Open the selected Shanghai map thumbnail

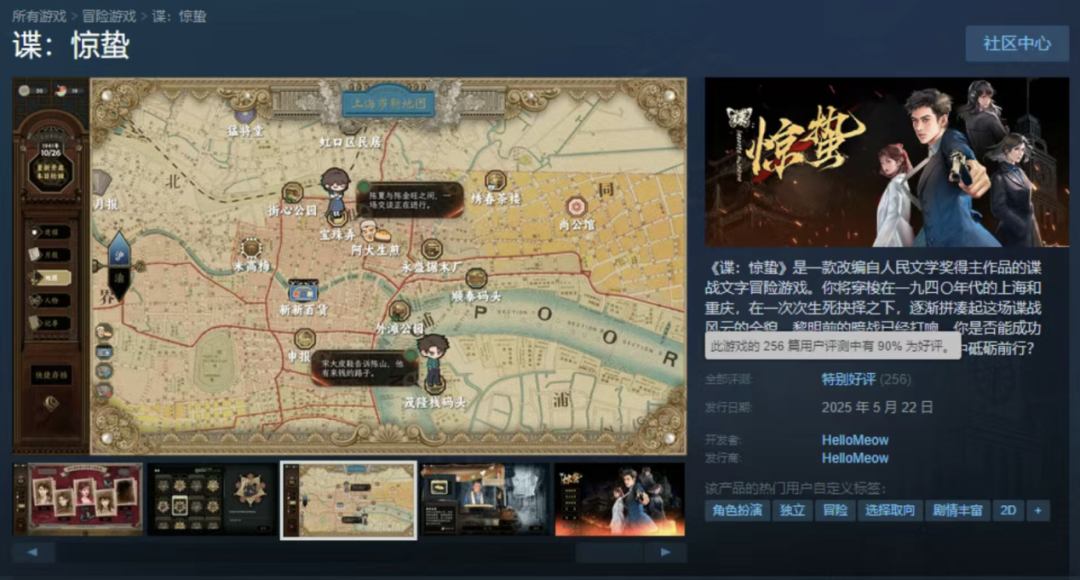(x=349, y=500)
